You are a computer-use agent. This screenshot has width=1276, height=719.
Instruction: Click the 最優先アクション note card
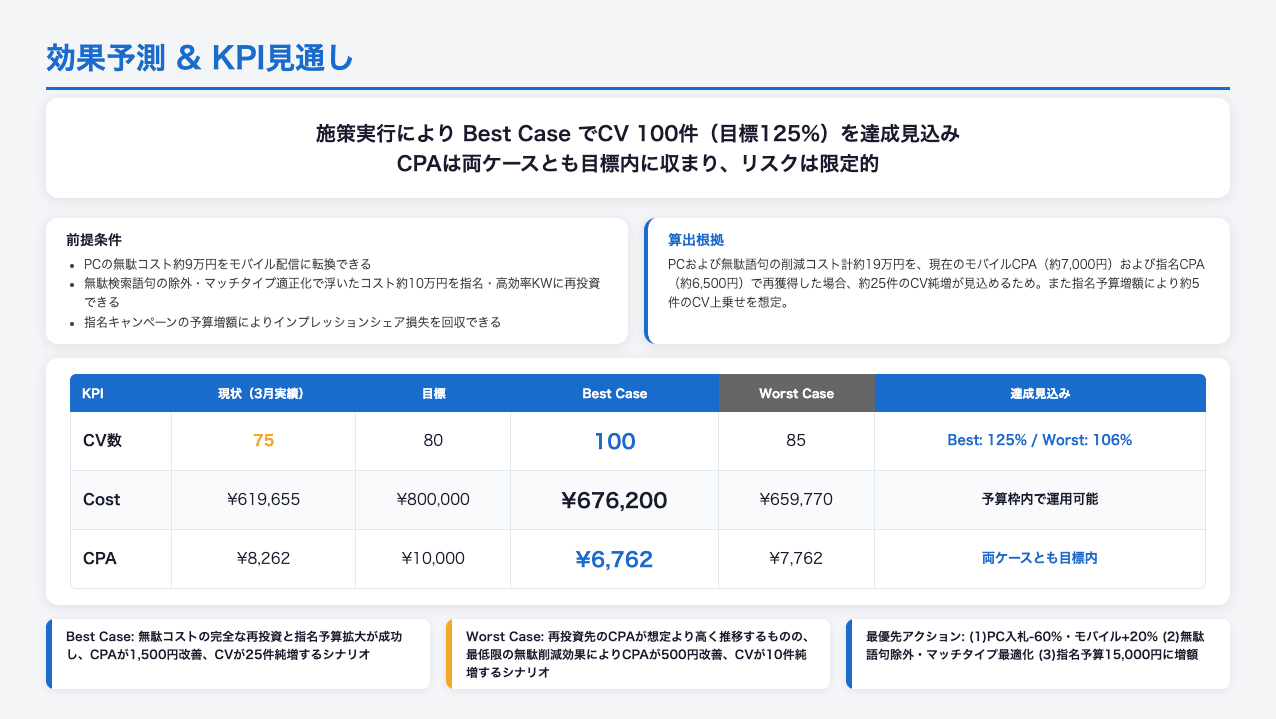point(1037,654)
